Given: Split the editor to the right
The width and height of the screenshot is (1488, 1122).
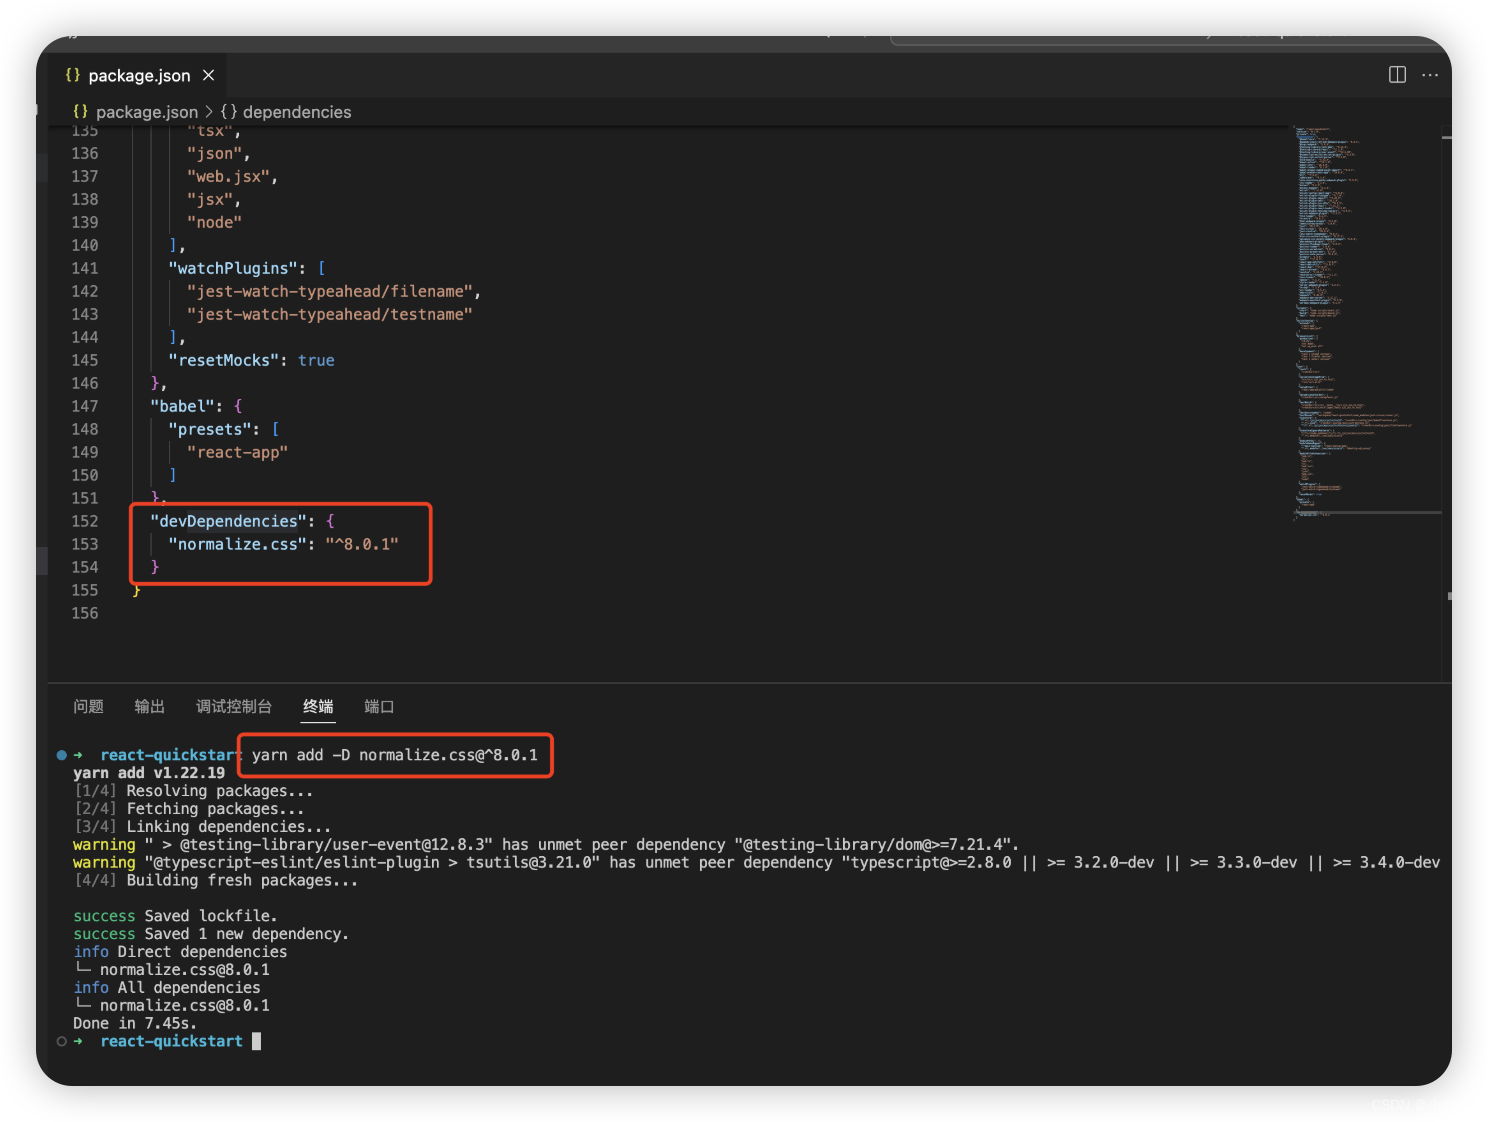Looking at the screenshot, I should coord(1397,75).
